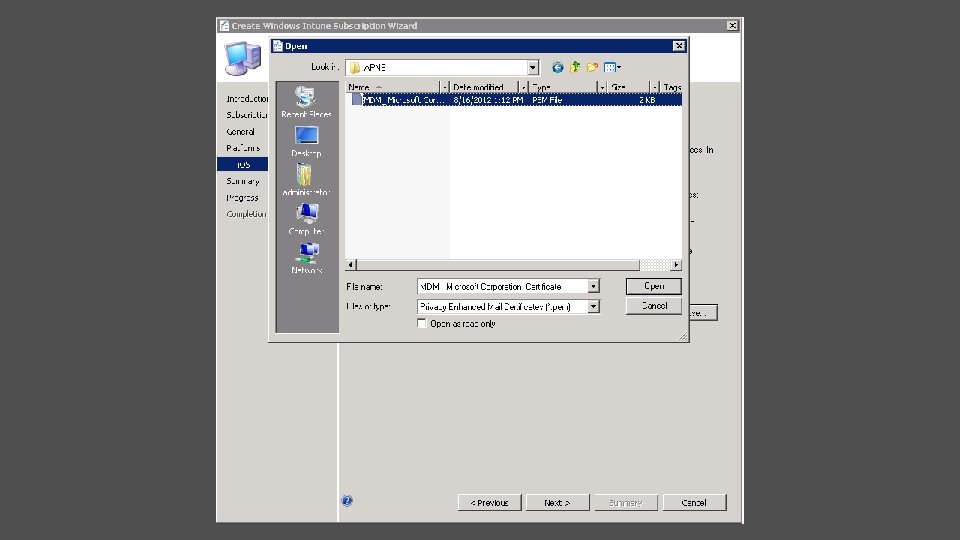Select Progress wizard step

coord(242,198)
